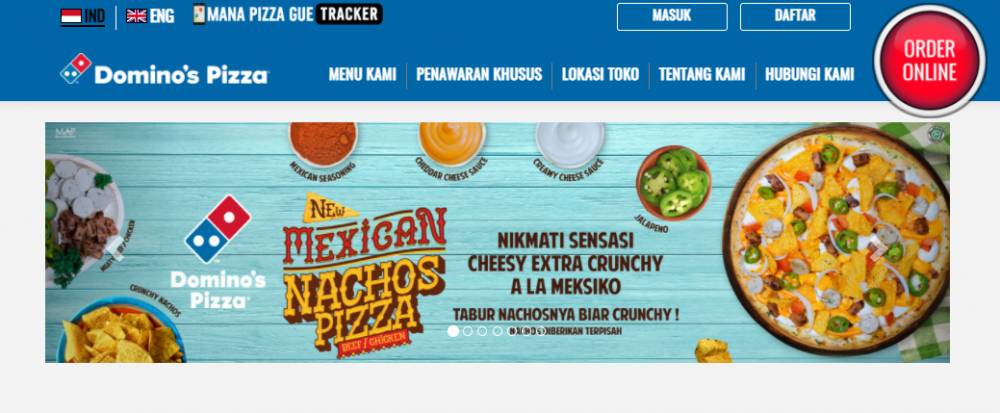
Task: Open Penawaran Khusus menu item
Action: [x=479, y=74]
